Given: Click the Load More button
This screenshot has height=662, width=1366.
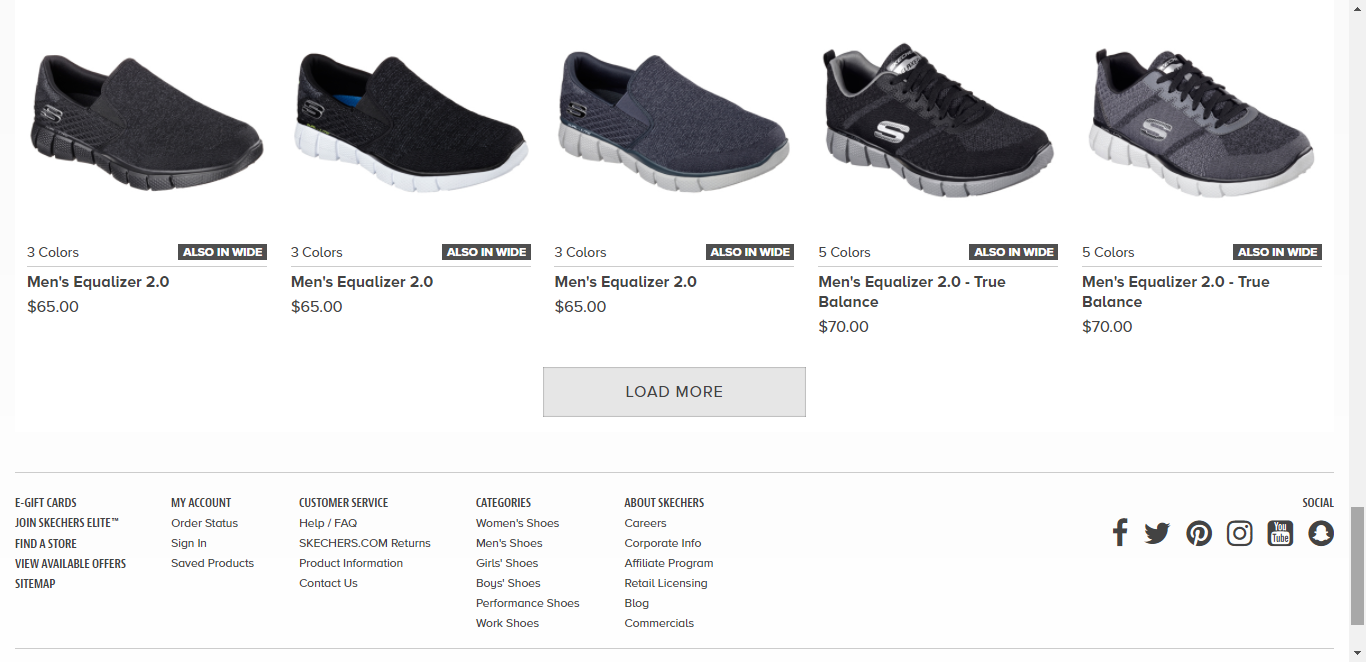Looking at the screenshot, I should 674,392.
